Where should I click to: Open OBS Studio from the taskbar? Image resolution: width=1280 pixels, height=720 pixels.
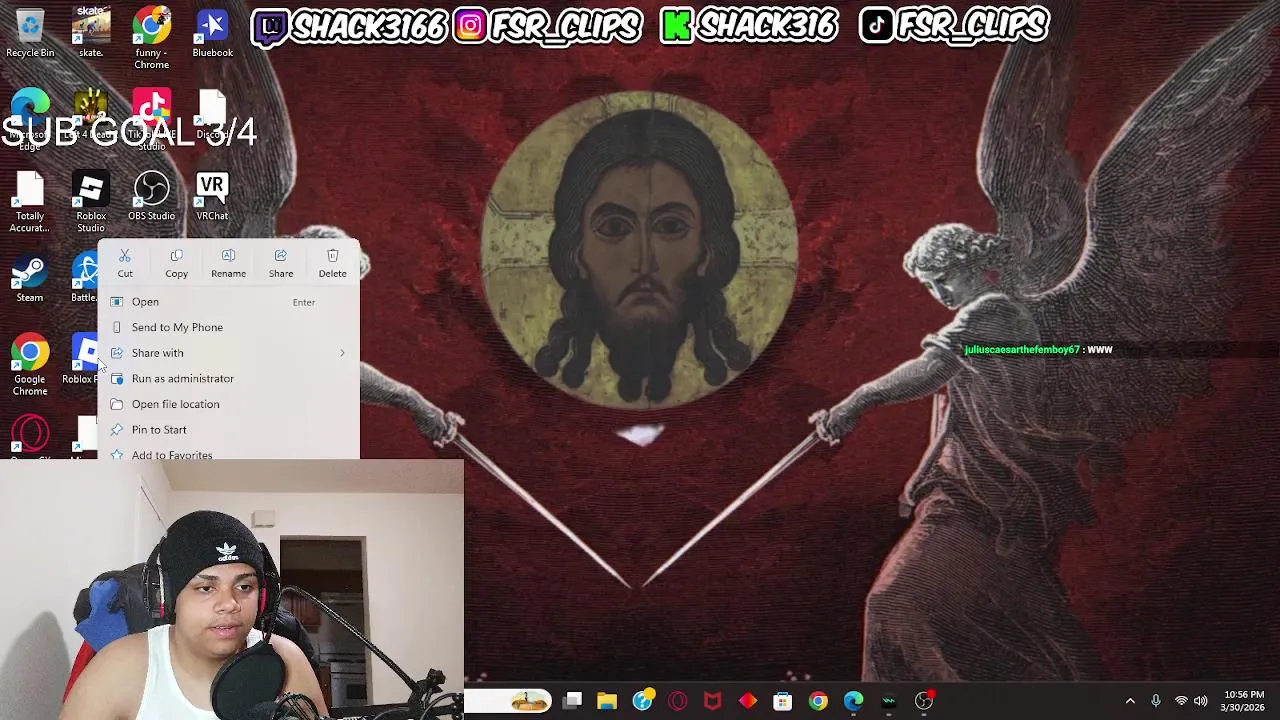pyautogui.click(x=924, y=701)
